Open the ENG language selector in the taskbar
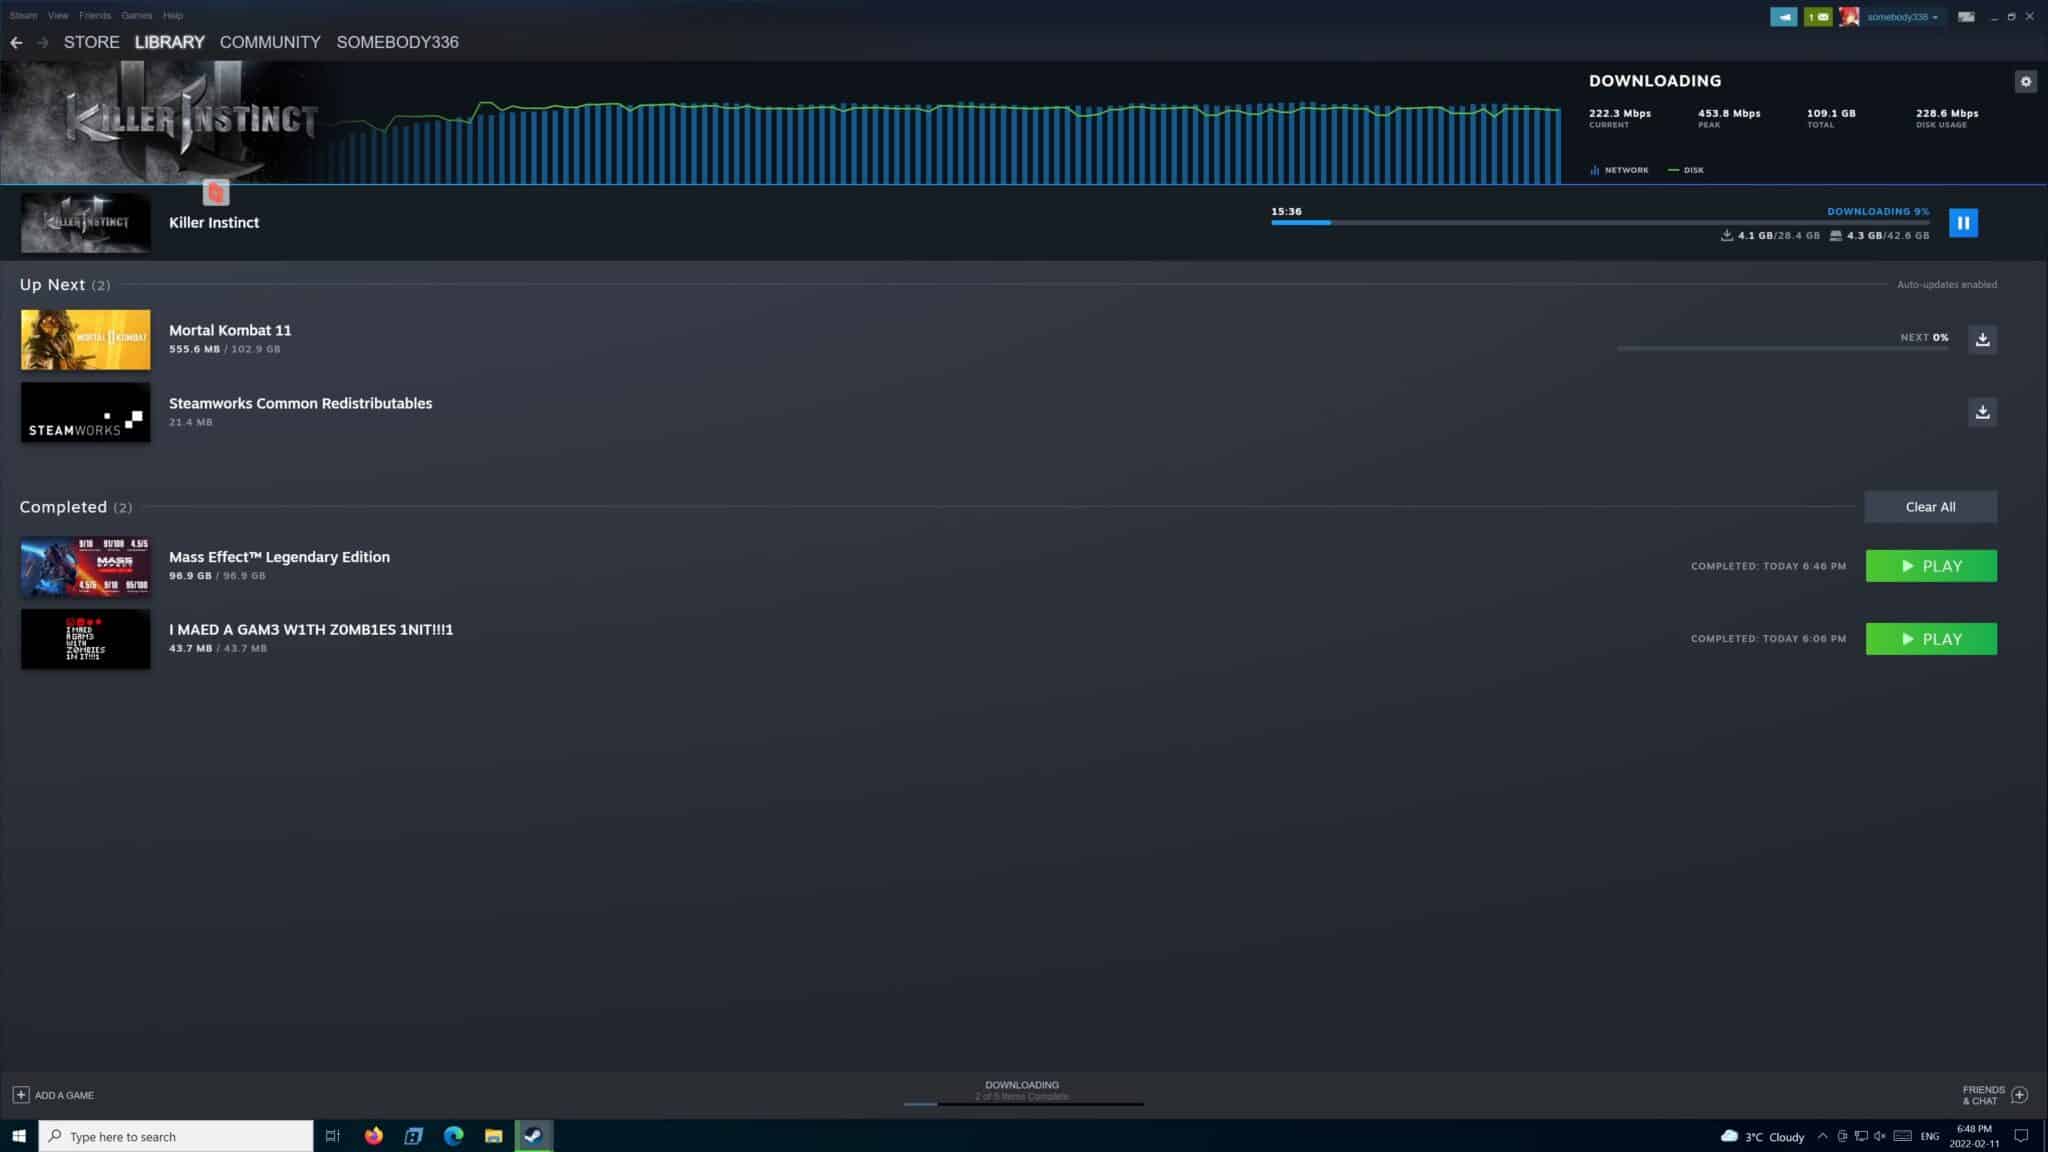Viewport: 2048px width, 1152px height. [1930, 1136]
